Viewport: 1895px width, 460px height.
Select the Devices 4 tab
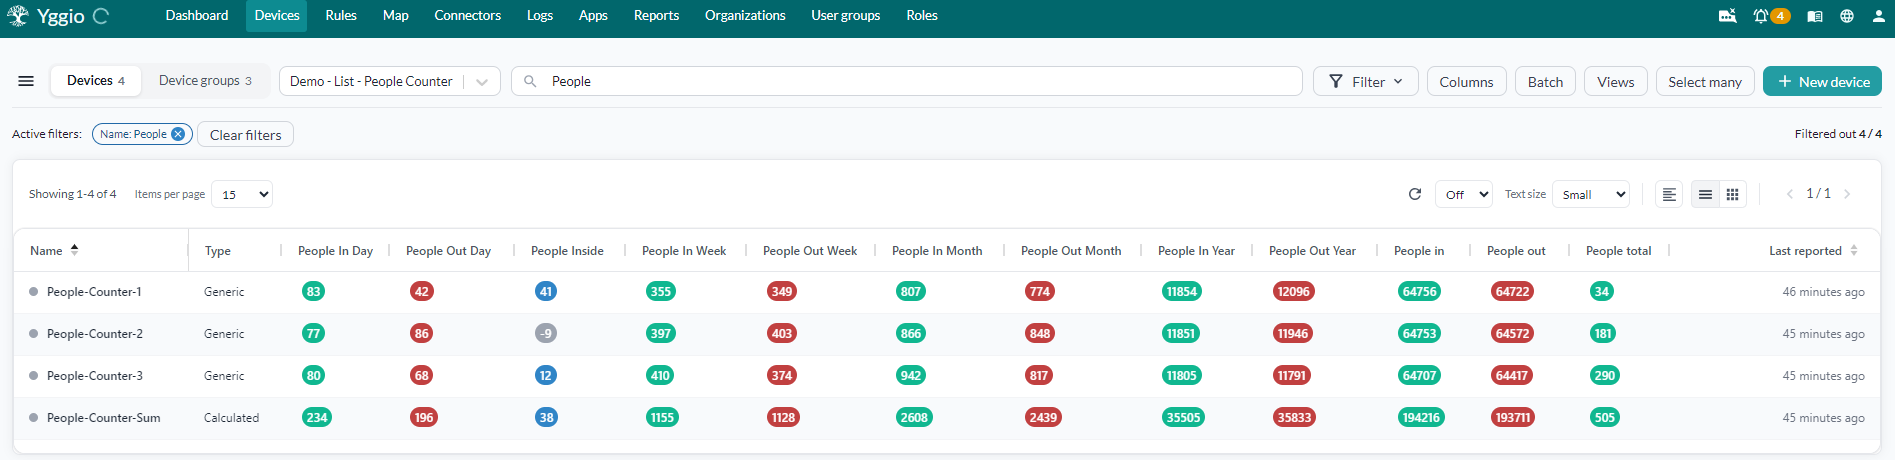pos(96,80)
